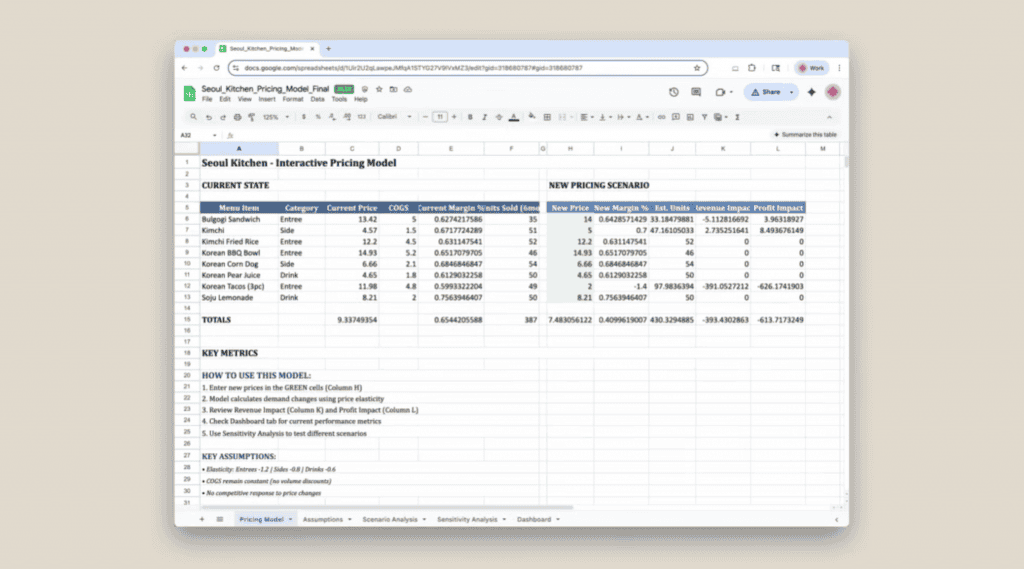Open the zoom level 125% dropdown
The width and height of the screenshot is (1024, 569).
pos(276,117)
